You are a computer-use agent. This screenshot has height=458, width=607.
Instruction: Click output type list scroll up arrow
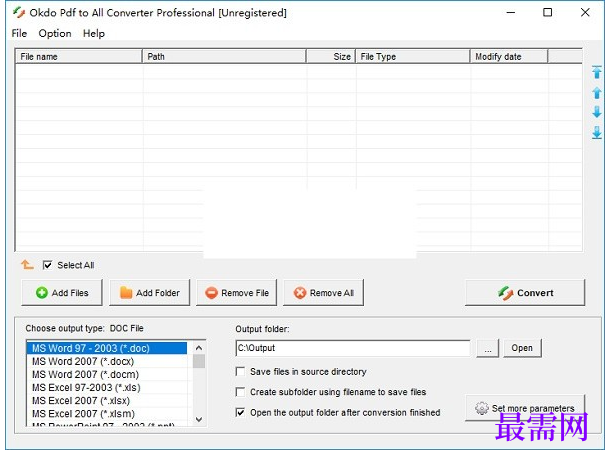(x=199, y=348)
